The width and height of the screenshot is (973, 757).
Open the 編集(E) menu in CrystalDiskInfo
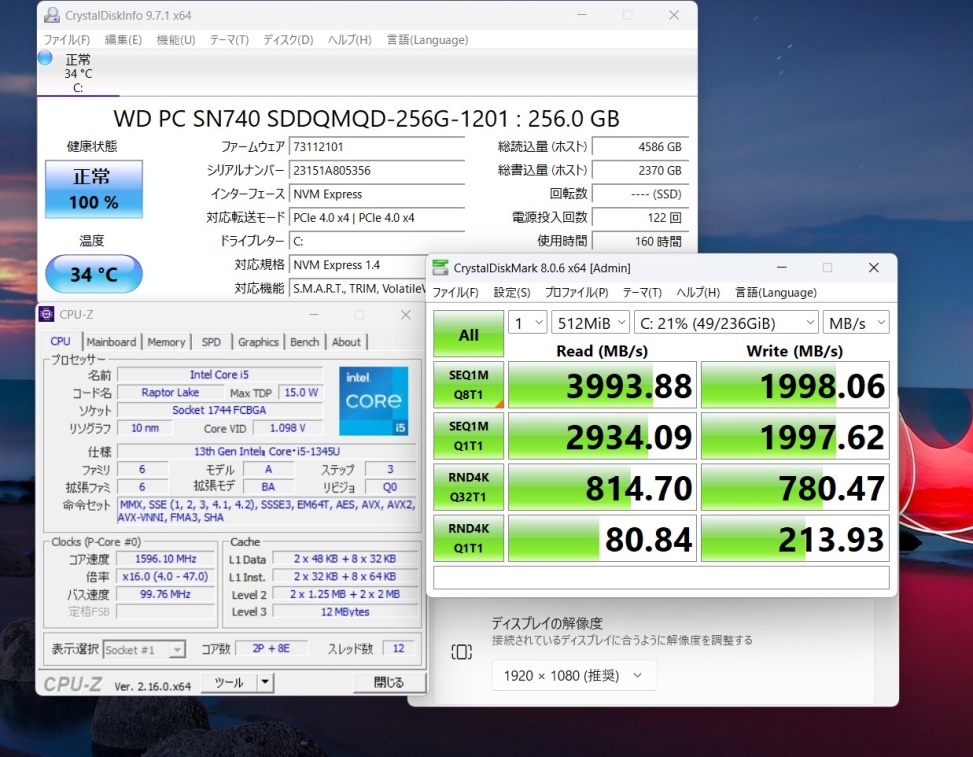(123, 40)
